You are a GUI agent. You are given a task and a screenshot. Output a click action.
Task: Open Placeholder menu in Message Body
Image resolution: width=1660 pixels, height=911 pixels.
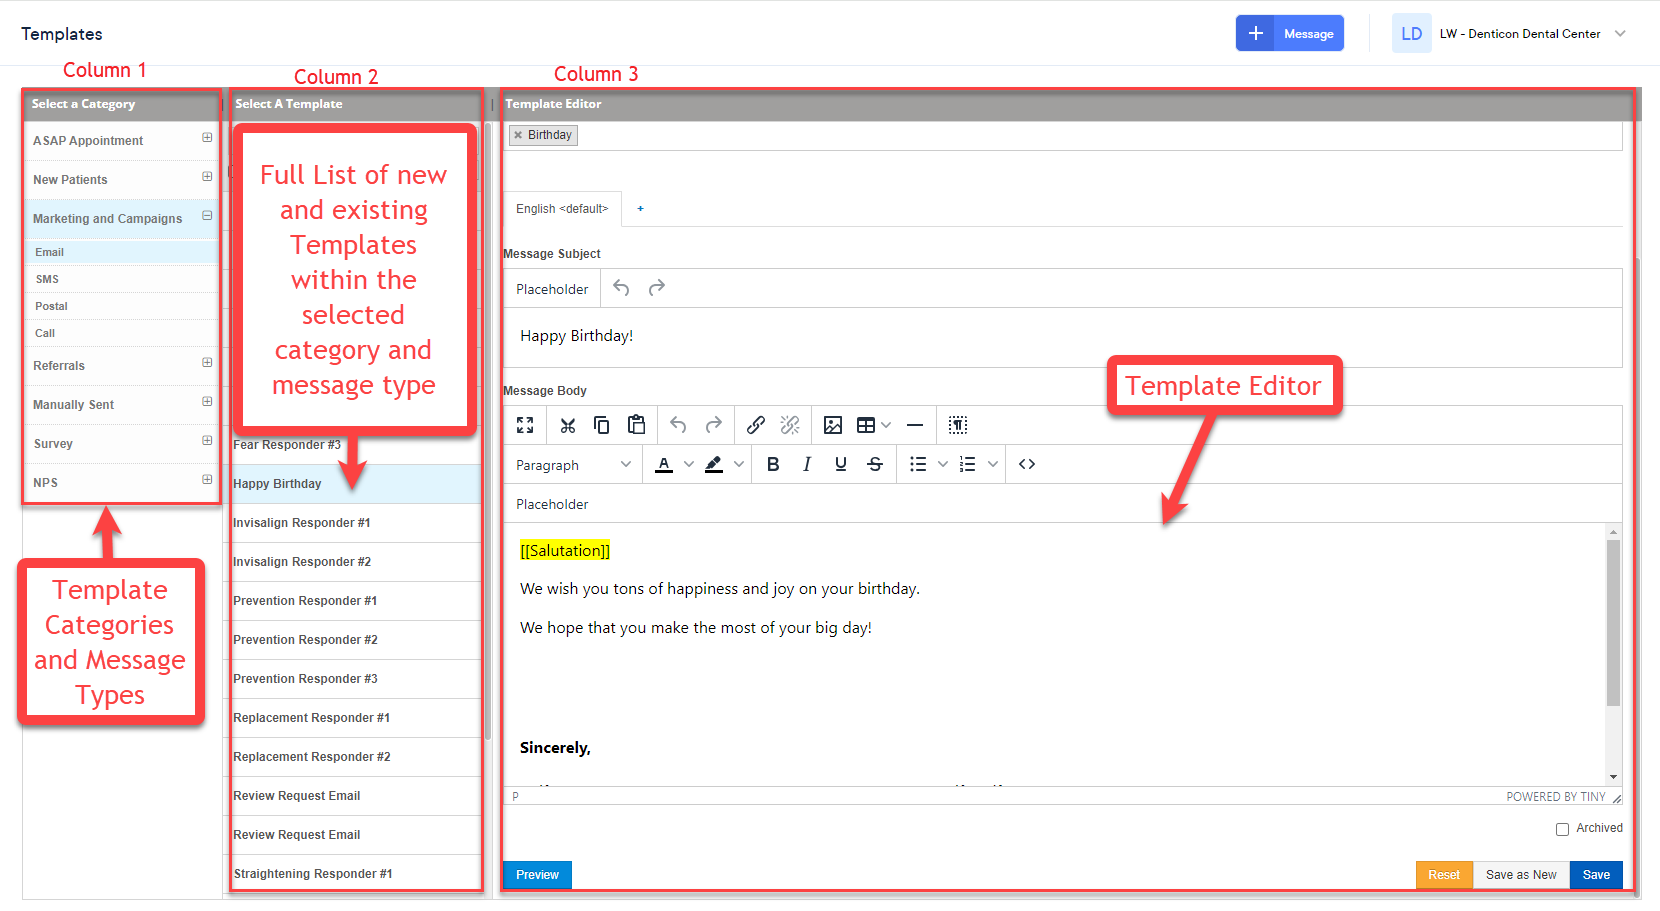click(552, 504)
